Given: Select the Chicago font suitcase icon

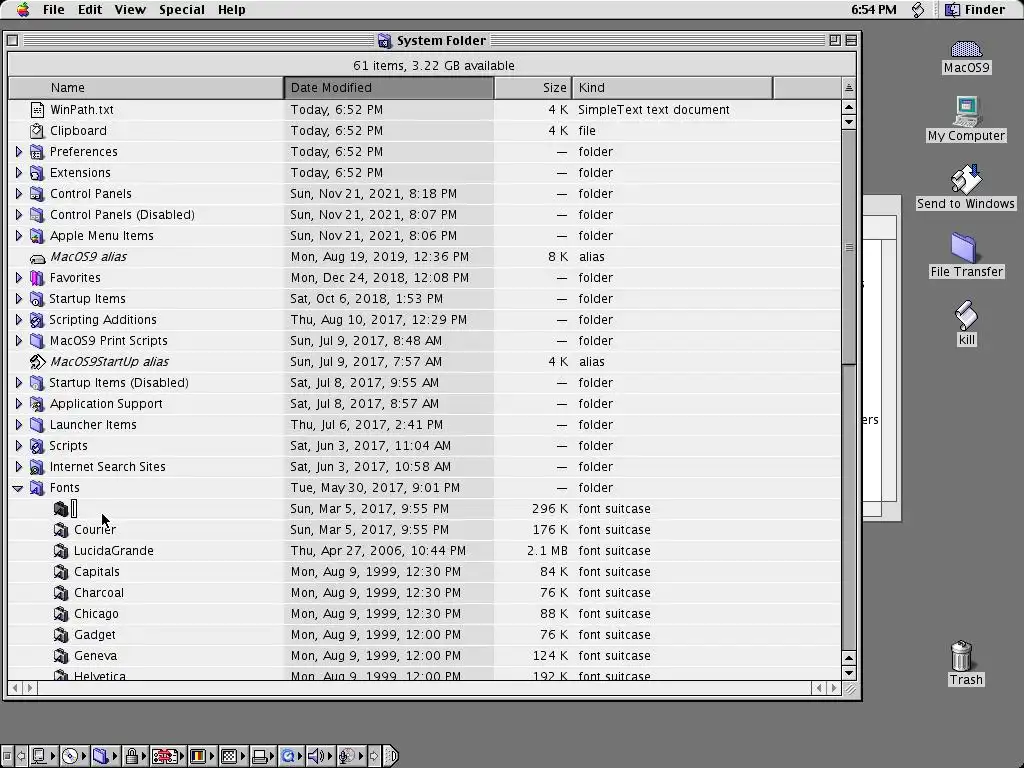Looking at the screenshot, I should (x=61, y=613).
